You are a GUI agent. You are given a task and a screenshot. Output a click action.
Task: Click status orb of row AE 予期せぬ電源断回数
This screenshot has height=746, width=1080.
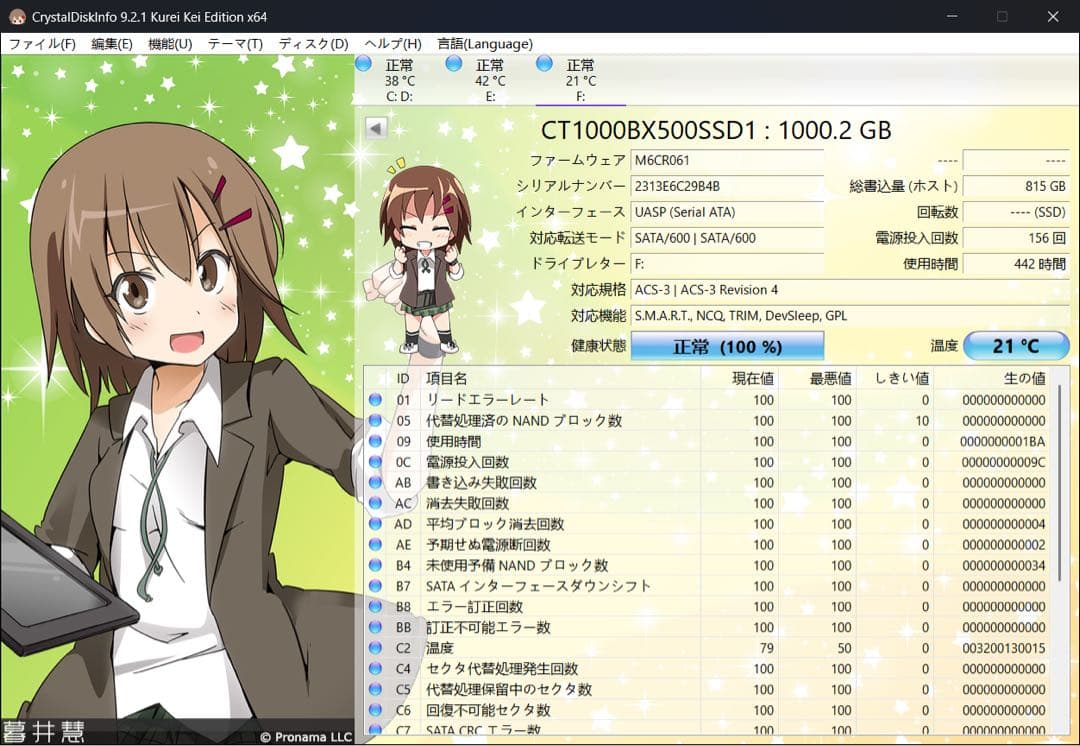click(x=375, y=544)
